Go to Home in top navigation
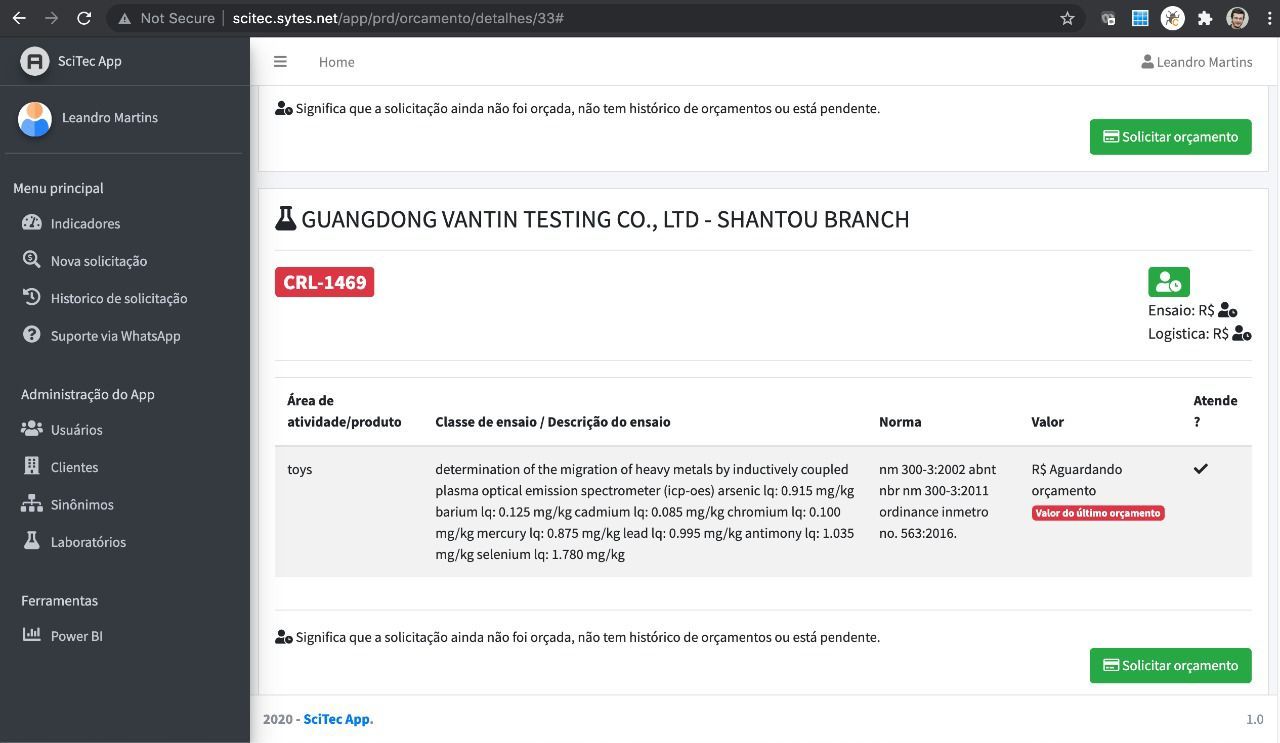 [x=337, y=62]
